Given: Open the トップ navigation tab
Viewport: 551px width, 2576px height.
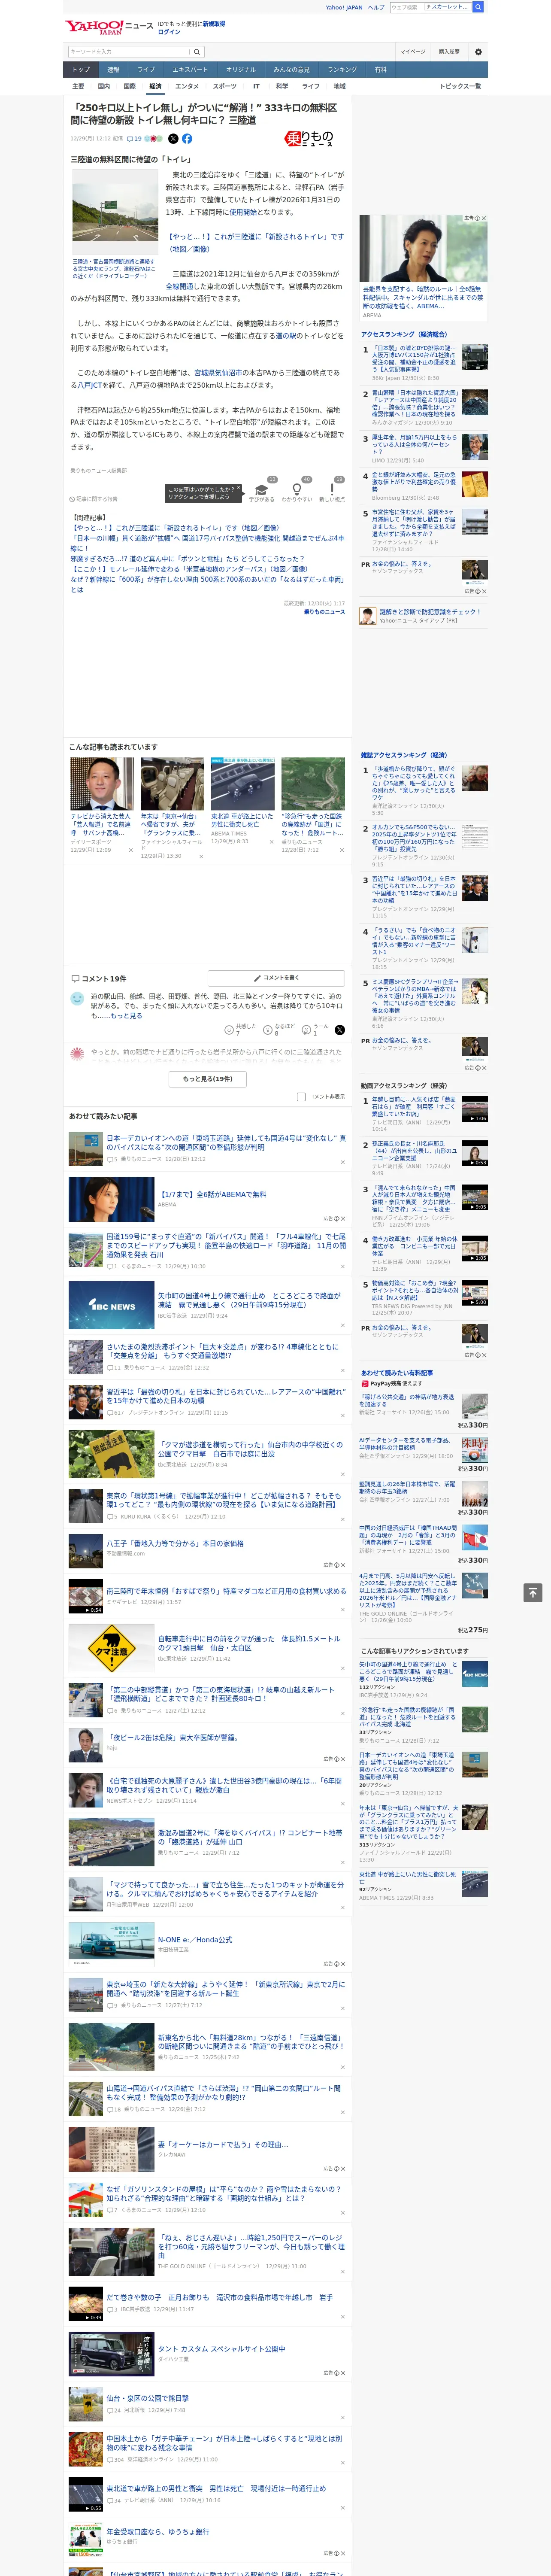Looking at the screenshot, I should click(x=81, y=70).
